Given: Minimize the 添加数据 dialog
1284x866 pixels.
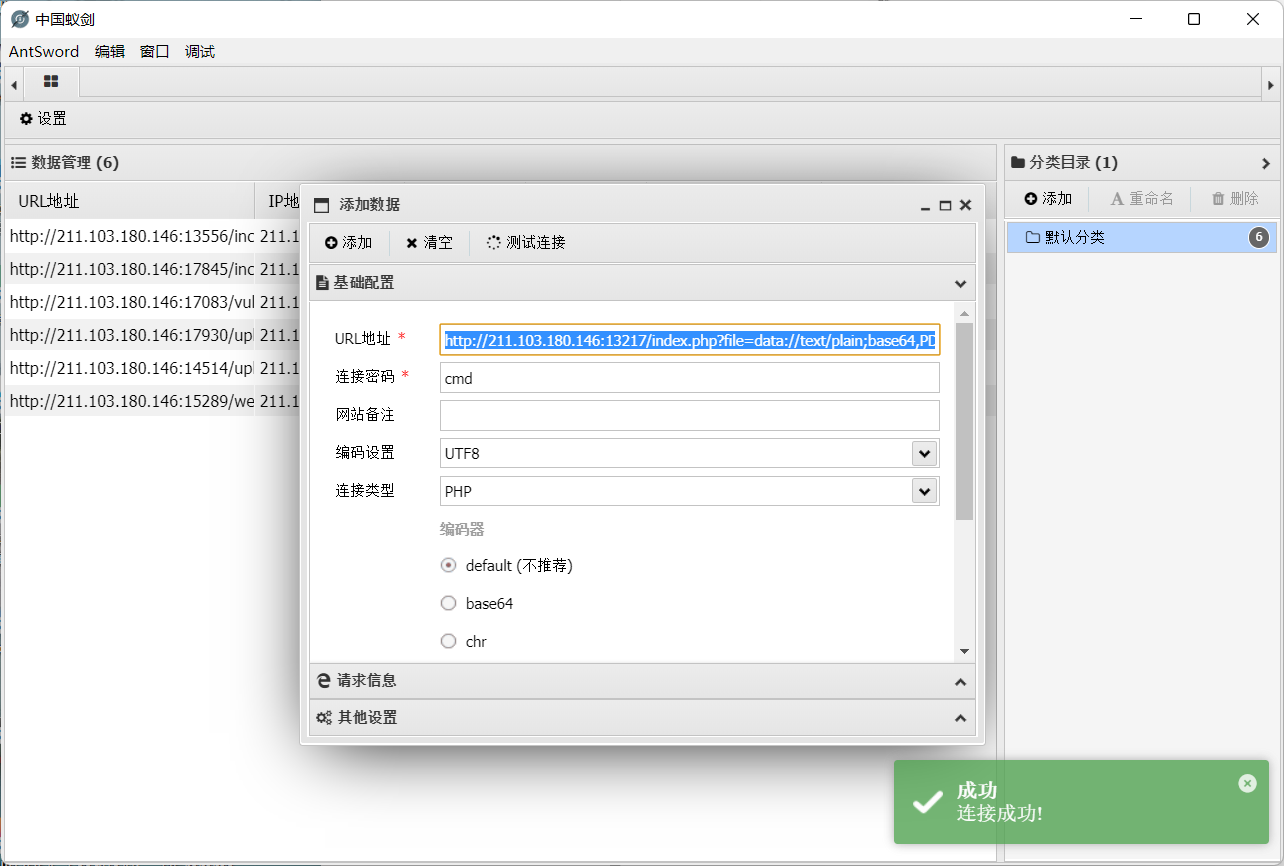Looking at the screenshot, I should pos(926,206).
